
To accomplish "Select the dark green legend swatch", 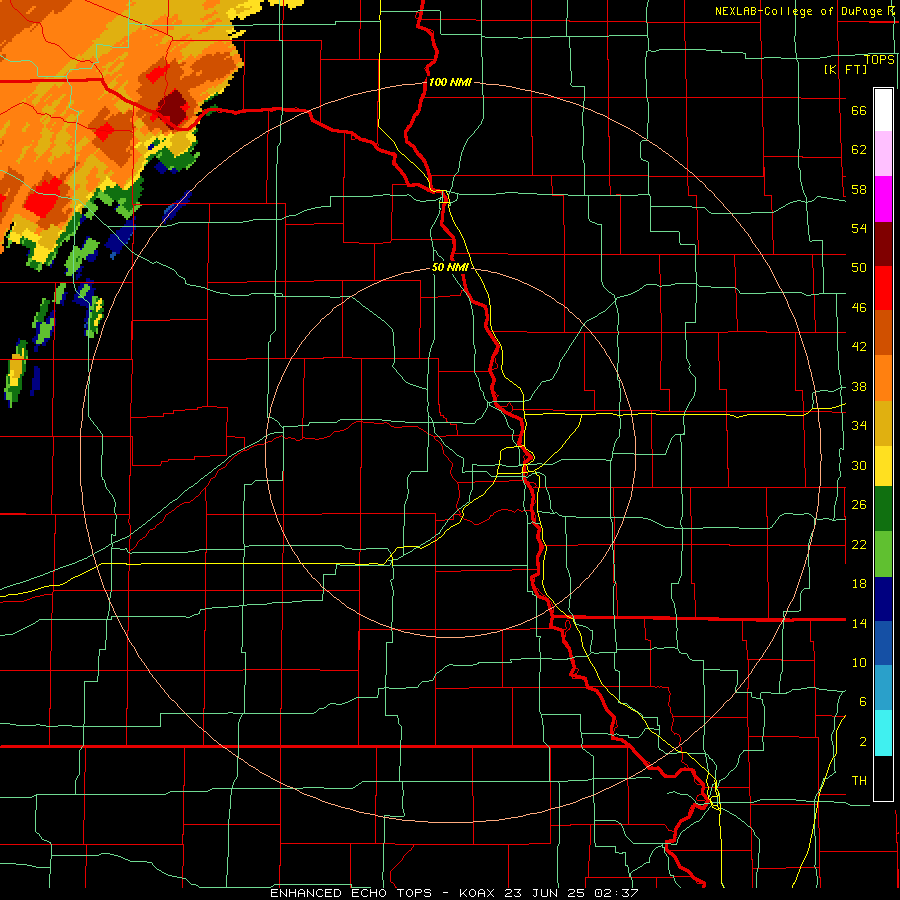I will coord(883,508).
